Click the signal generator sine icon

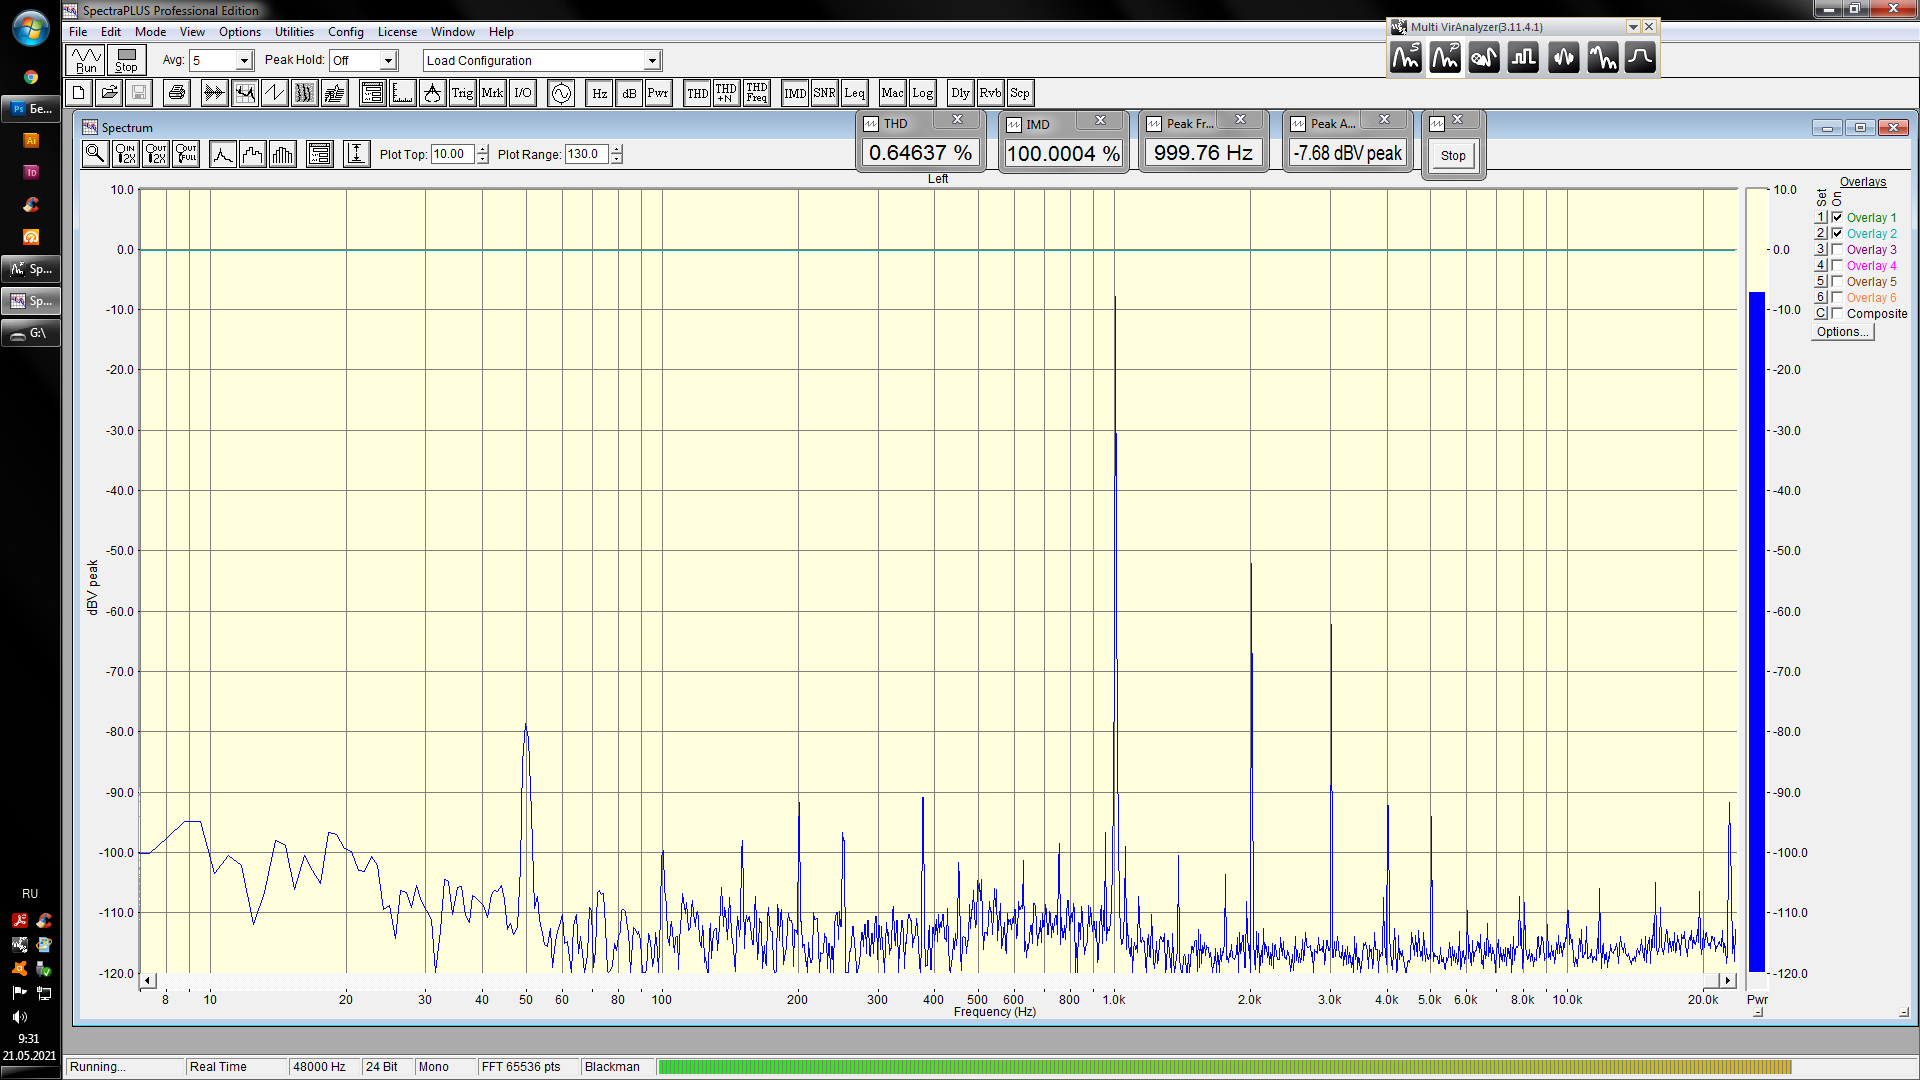click(561, 93)
